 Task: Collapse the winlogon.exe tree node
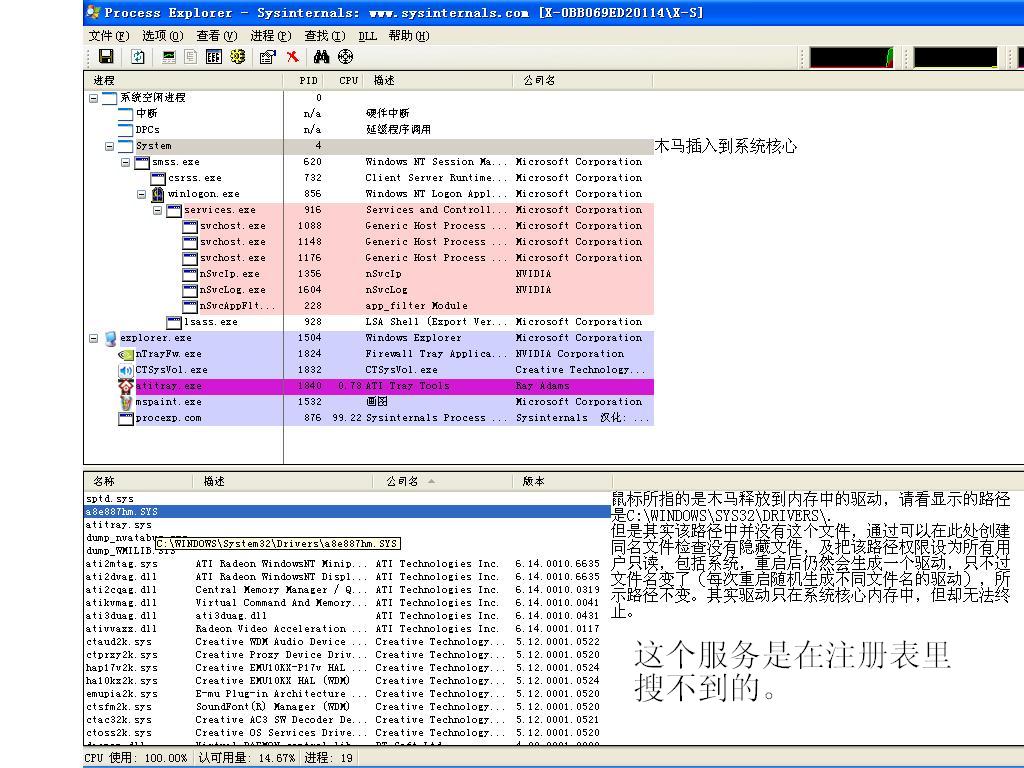pyautogui.click(x=142, y=194)
